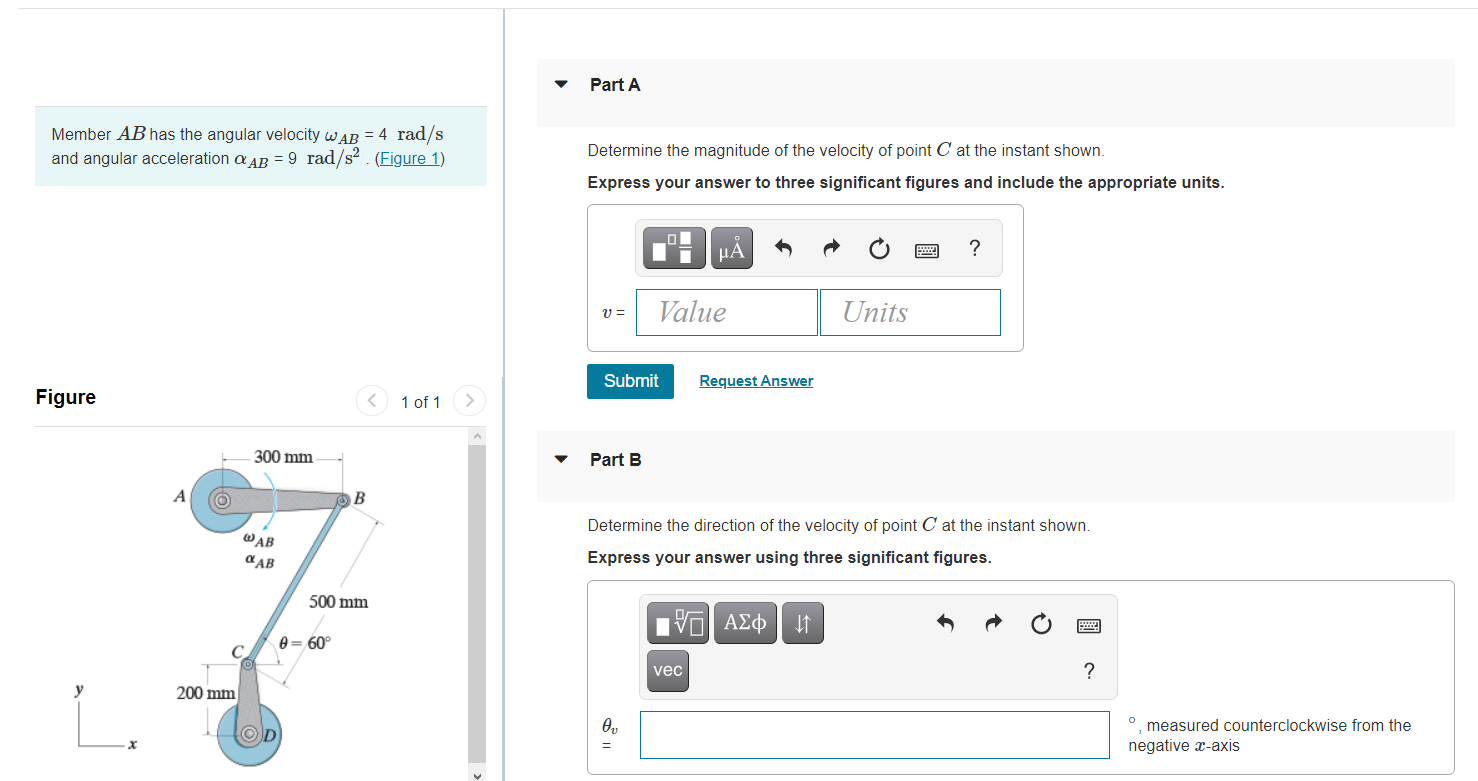Click the up-down arrows icon in Part B

coord(802,624)
